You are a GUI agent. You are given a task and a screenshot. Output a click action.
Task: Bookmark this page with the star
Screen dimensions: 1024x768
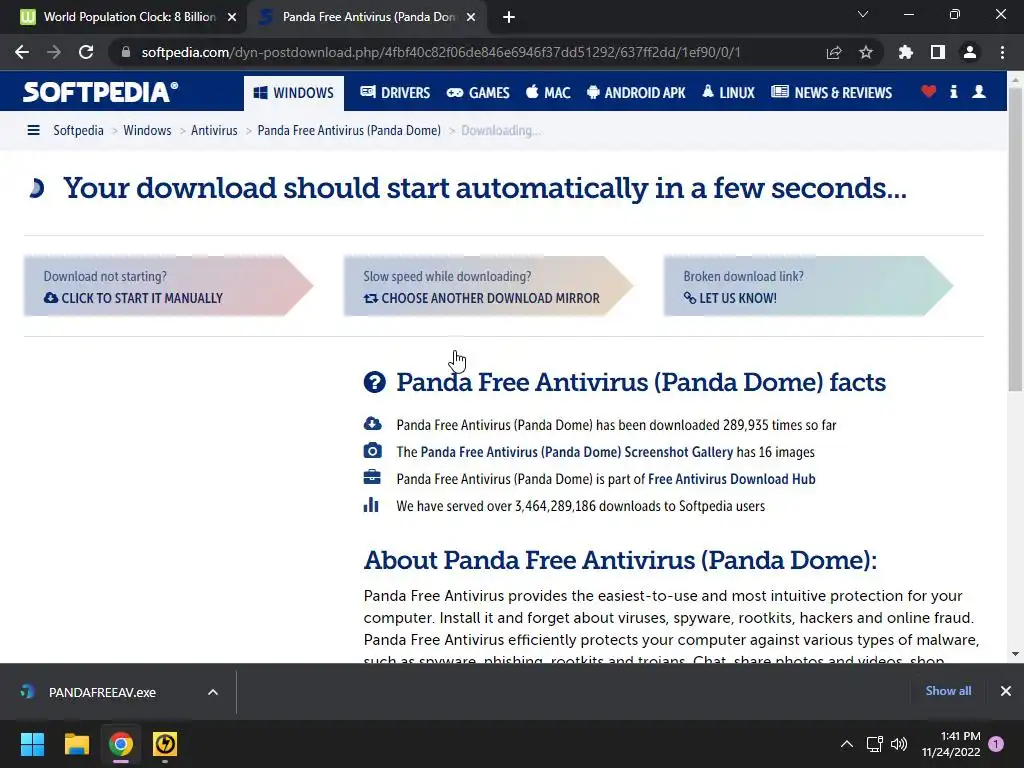(x=865, y=52)
